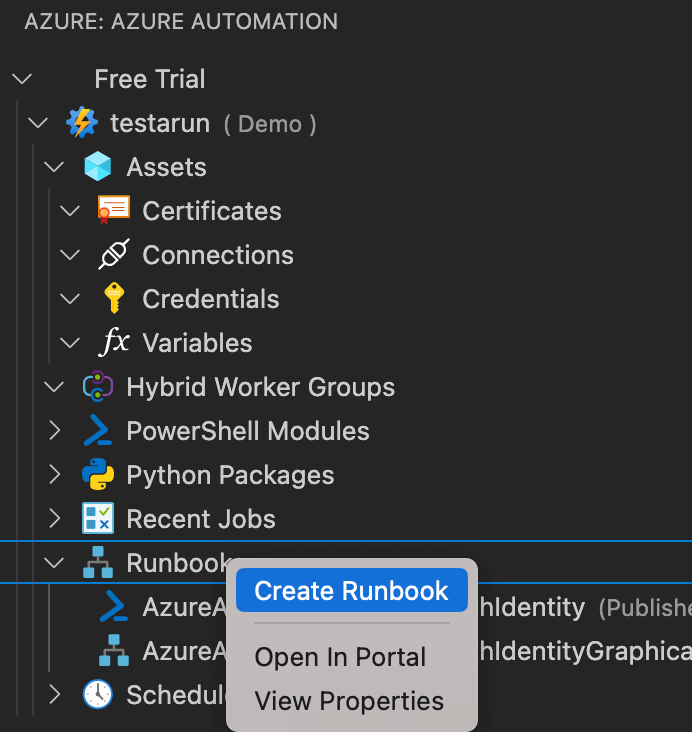This screenshot has width=692, height=732.
Task: Choose Create Runbook from context menu
Action: (x=351, y=591)
